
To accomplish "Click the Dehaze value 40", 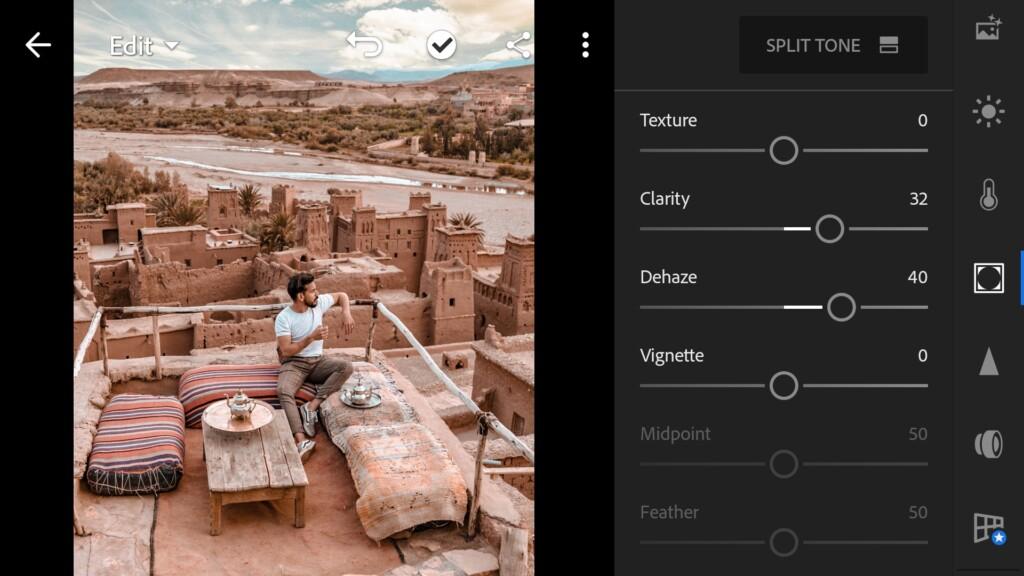I will coord(917,277).
